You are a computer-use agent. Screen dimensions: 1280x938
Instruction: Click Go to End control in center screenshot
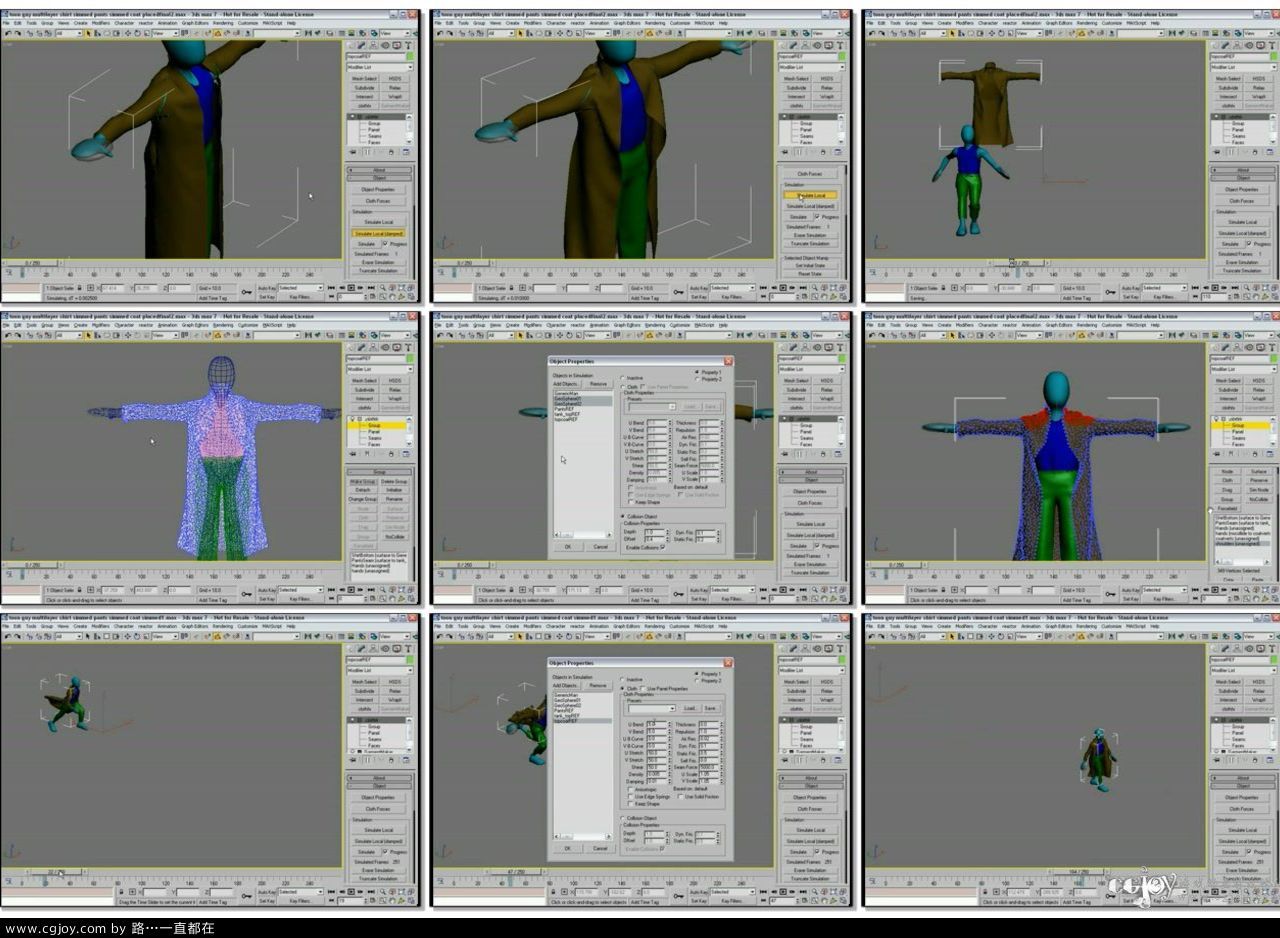click(x=803, y=590)
